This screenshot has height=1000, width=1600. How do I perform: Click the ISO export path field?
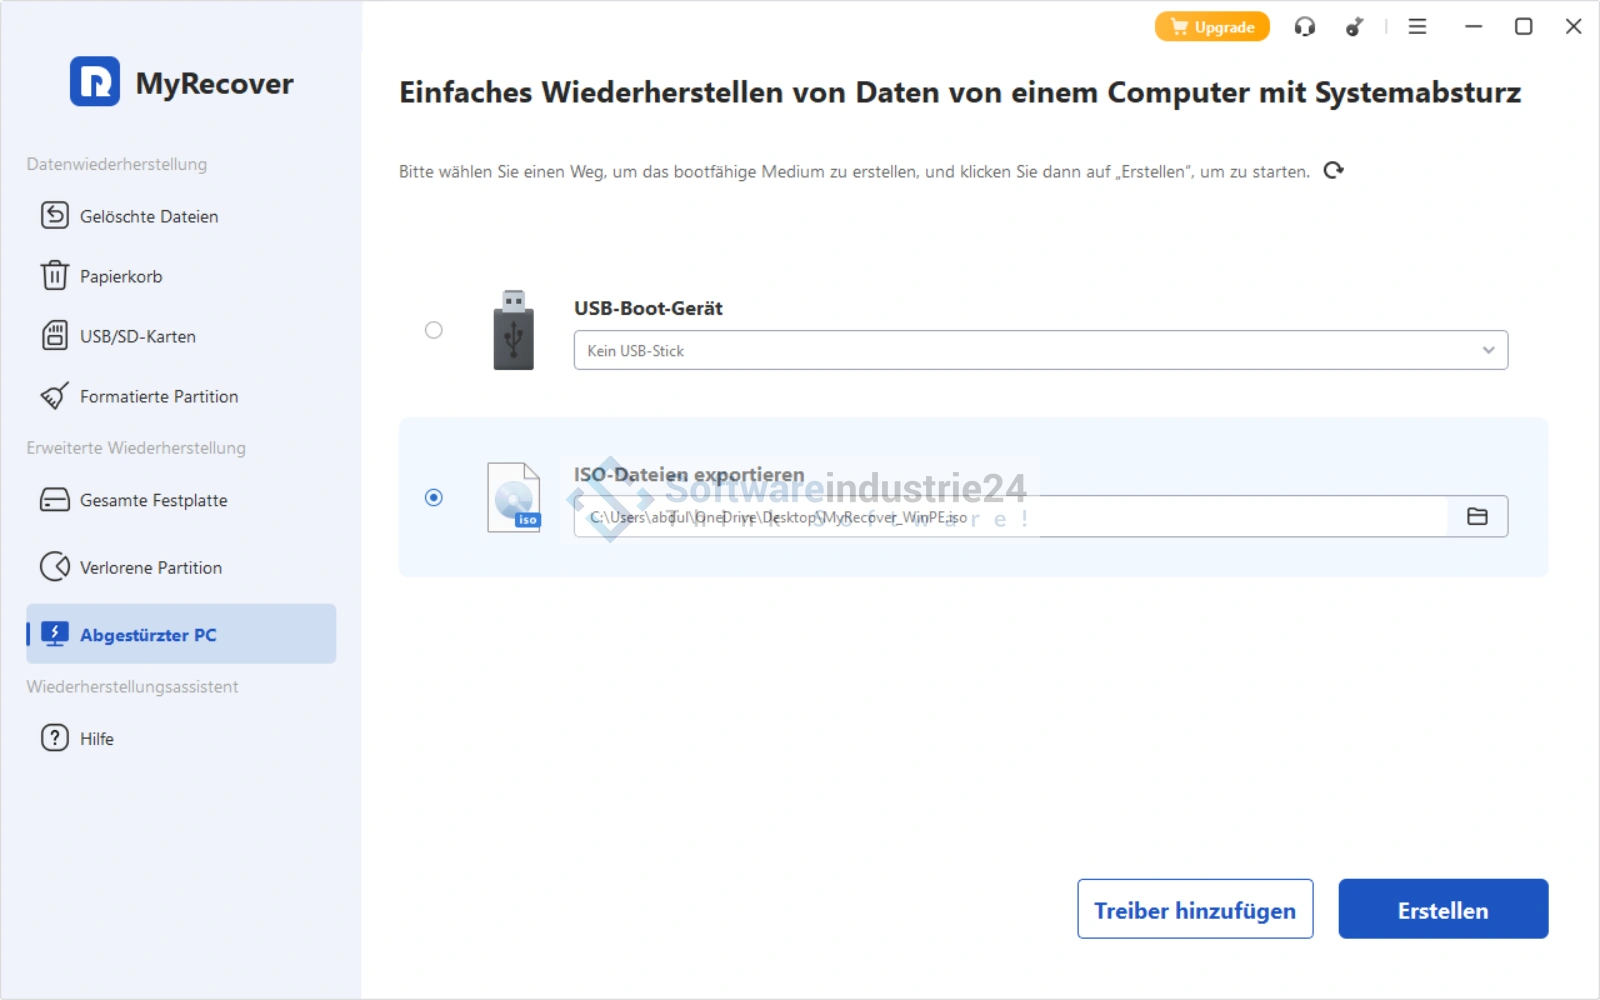click(1010, 518)
